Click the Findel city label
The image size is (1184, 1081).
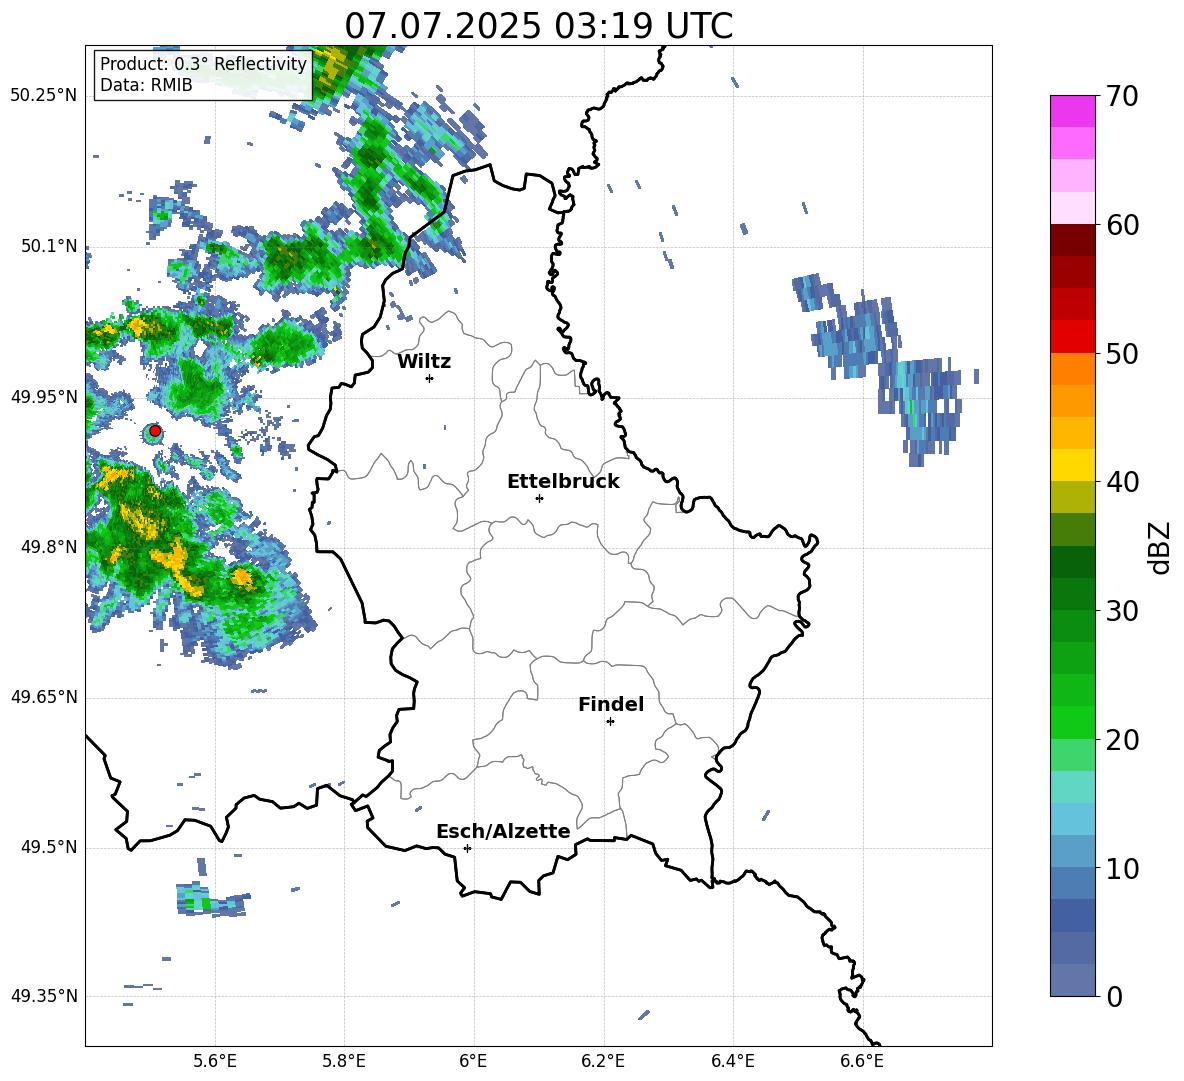click(x=611, y=704)
